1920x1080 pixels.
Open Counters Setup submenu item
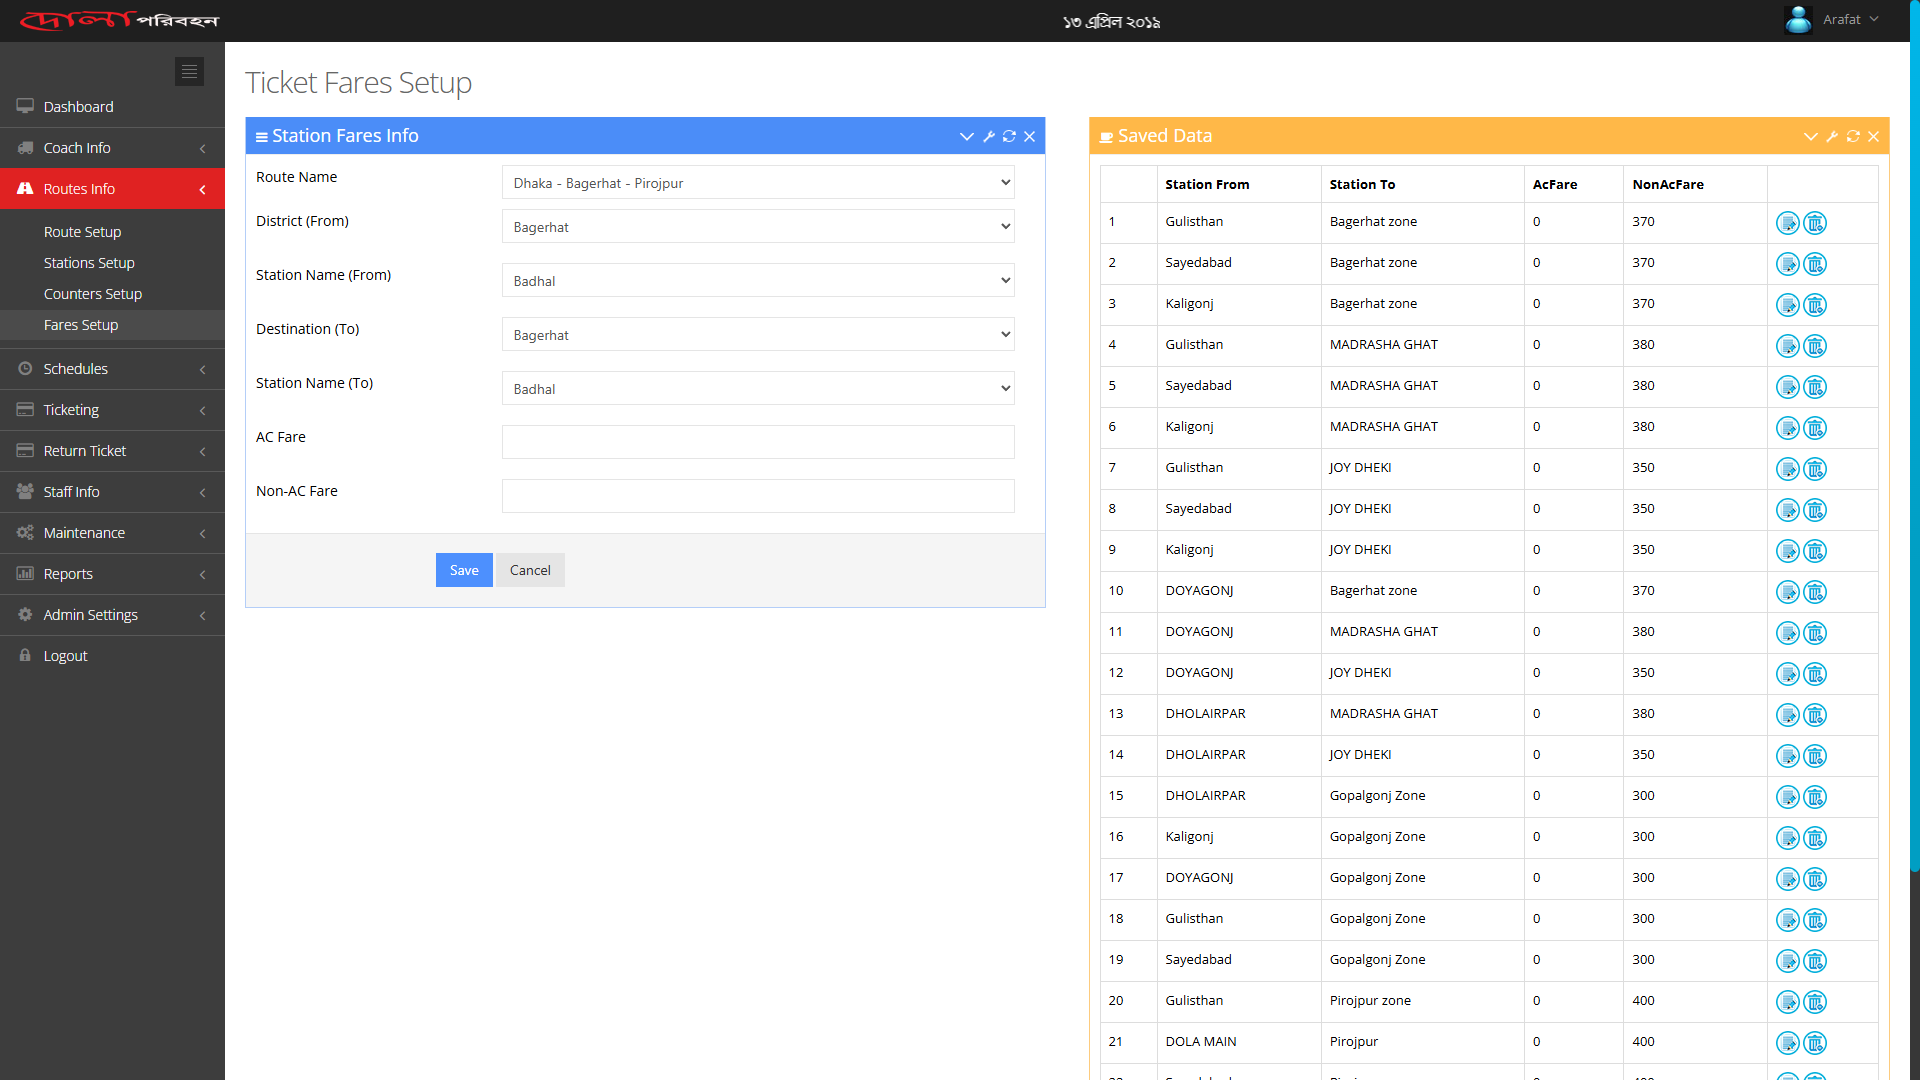(93, 294)
